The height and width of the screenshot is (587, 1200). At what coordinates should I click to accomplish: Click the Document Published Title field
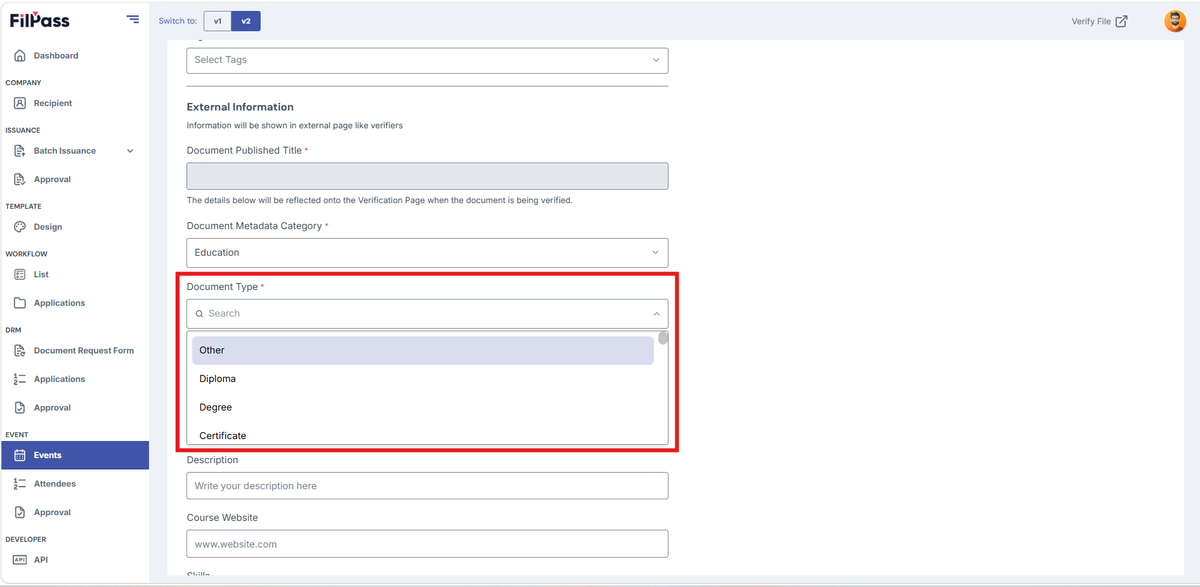point(427,176)
